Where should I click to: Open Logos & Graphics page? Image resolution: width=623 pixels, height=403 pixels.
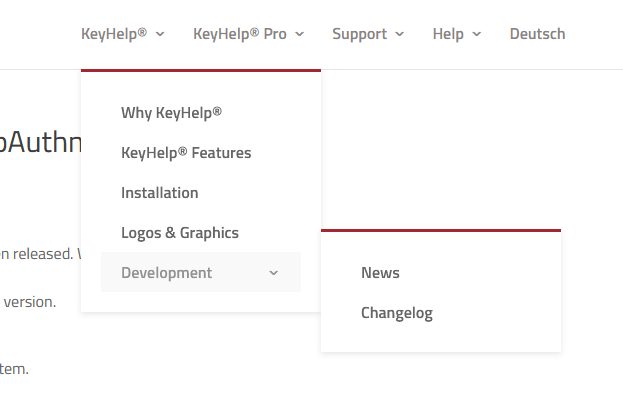[180, 233]
